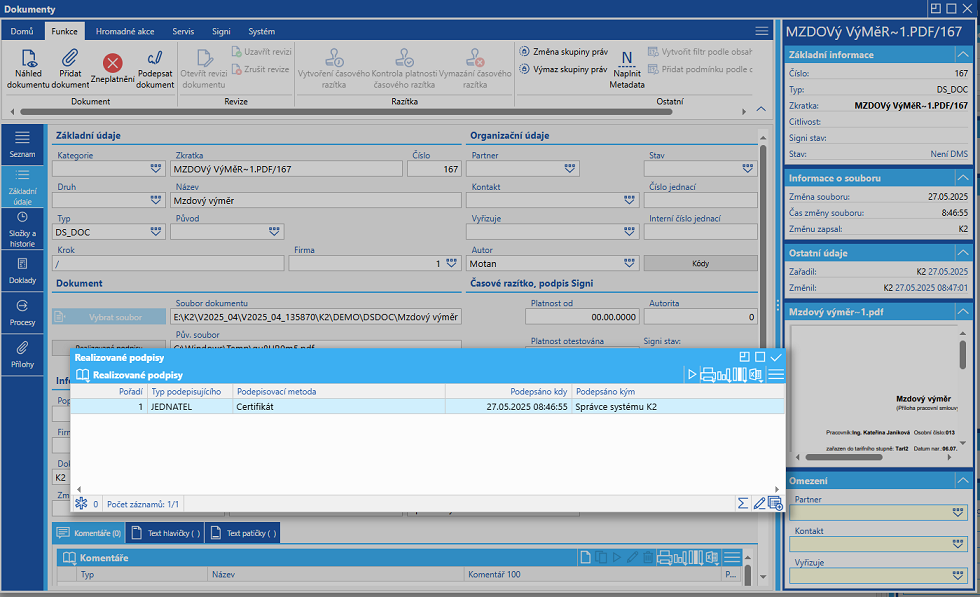Click play triangle icon in Realizované podpisy toolbar

(692, 374)
